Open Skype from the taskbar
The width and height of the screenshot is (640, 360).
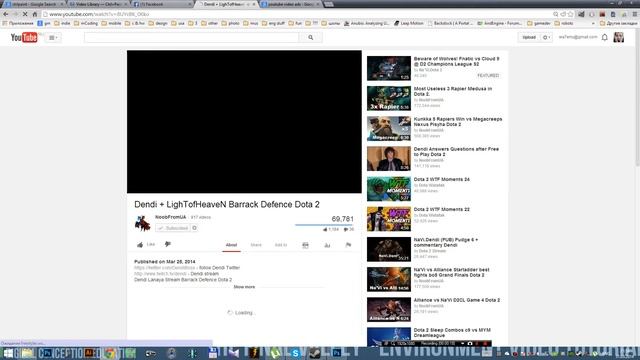click(x=295, y=353)
